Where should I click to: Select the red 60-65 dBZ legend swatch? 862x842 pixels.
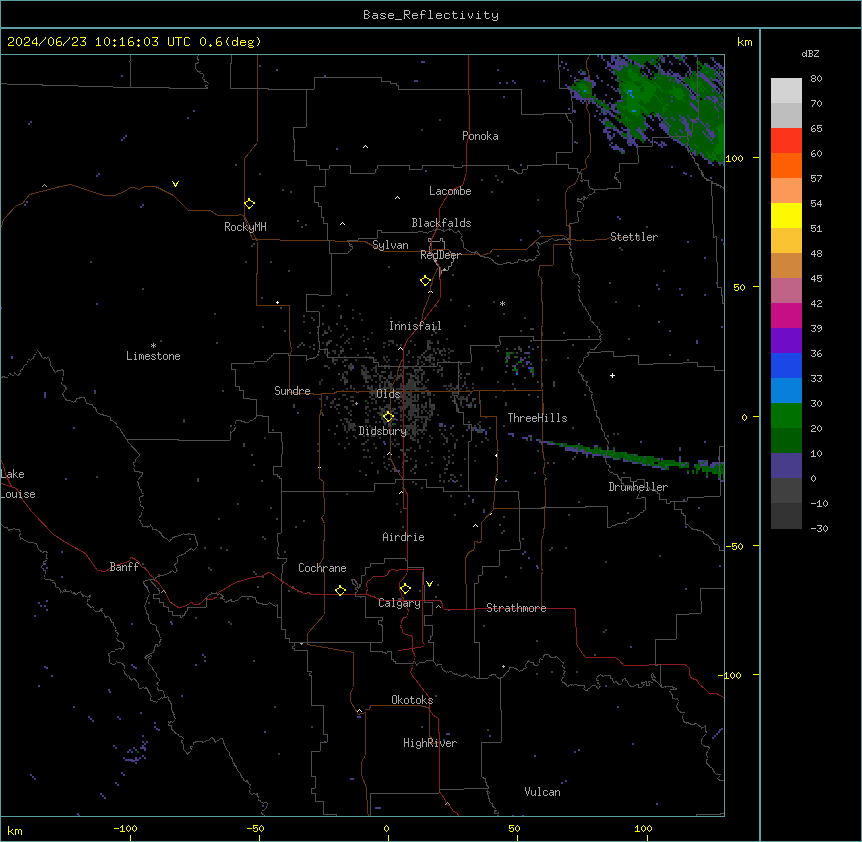coord(786,141)
